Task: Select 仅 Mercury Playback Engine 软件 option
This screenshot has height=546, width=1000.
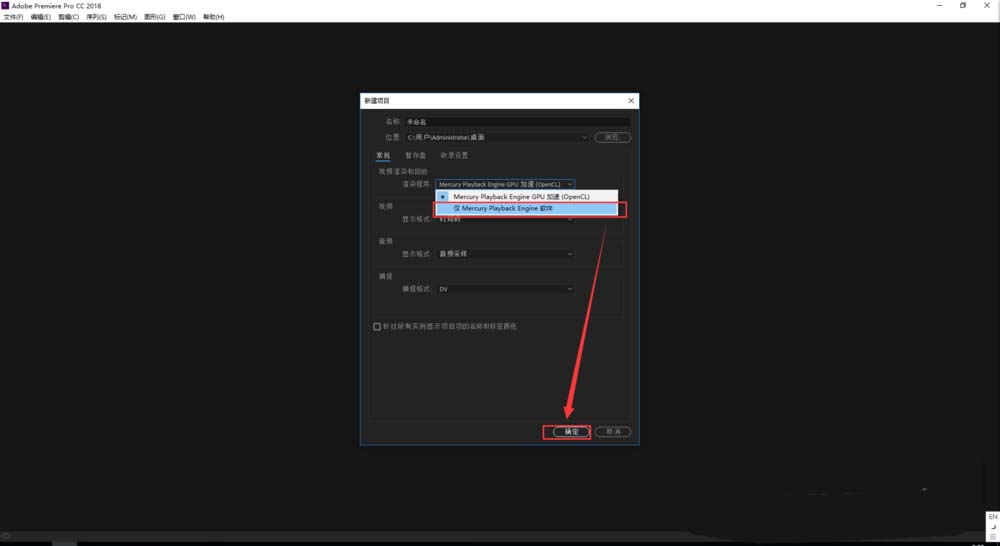Action: pos(527,209)
